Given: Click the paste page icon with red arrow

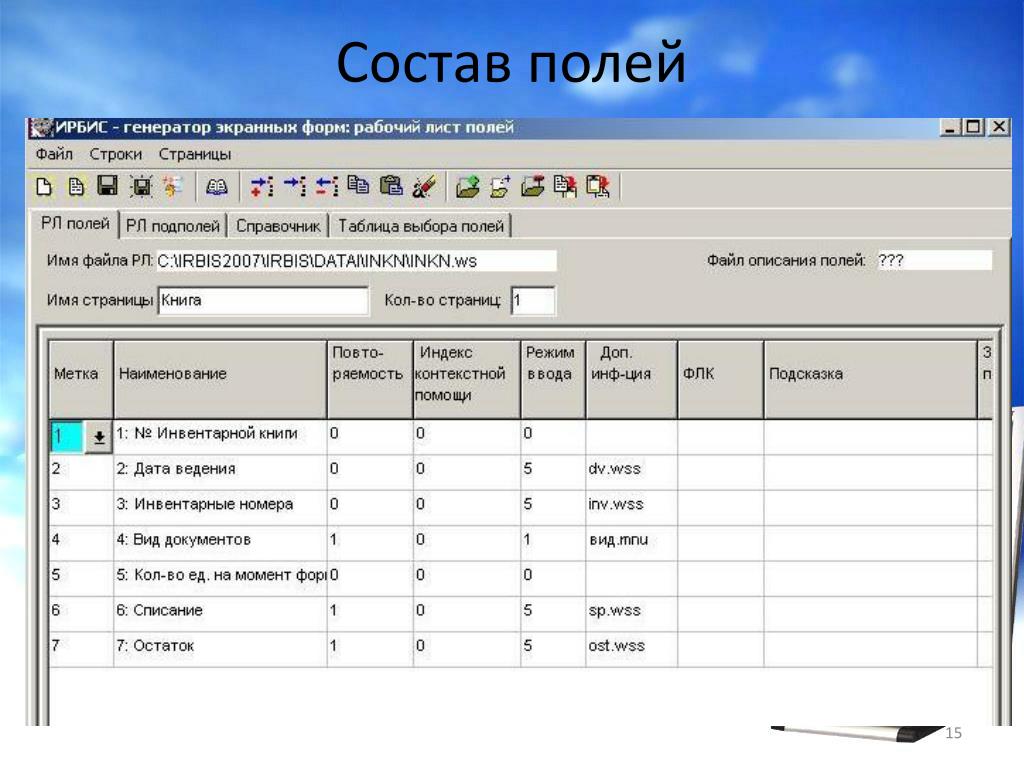Looking at the screenshot, I should tap(597, 187).
